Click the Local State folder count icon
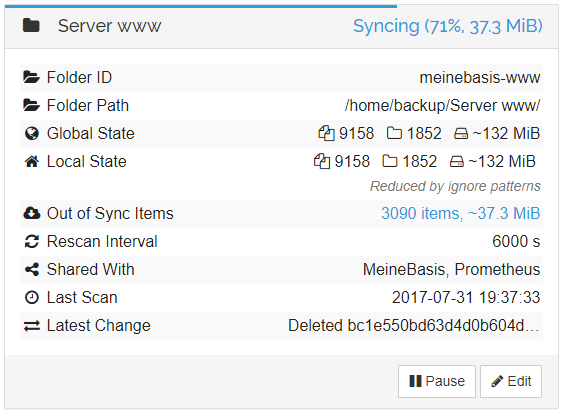Image resolution: width=561 pixels, height=411 pixels. pyautogui.click(x=390, y=161)
